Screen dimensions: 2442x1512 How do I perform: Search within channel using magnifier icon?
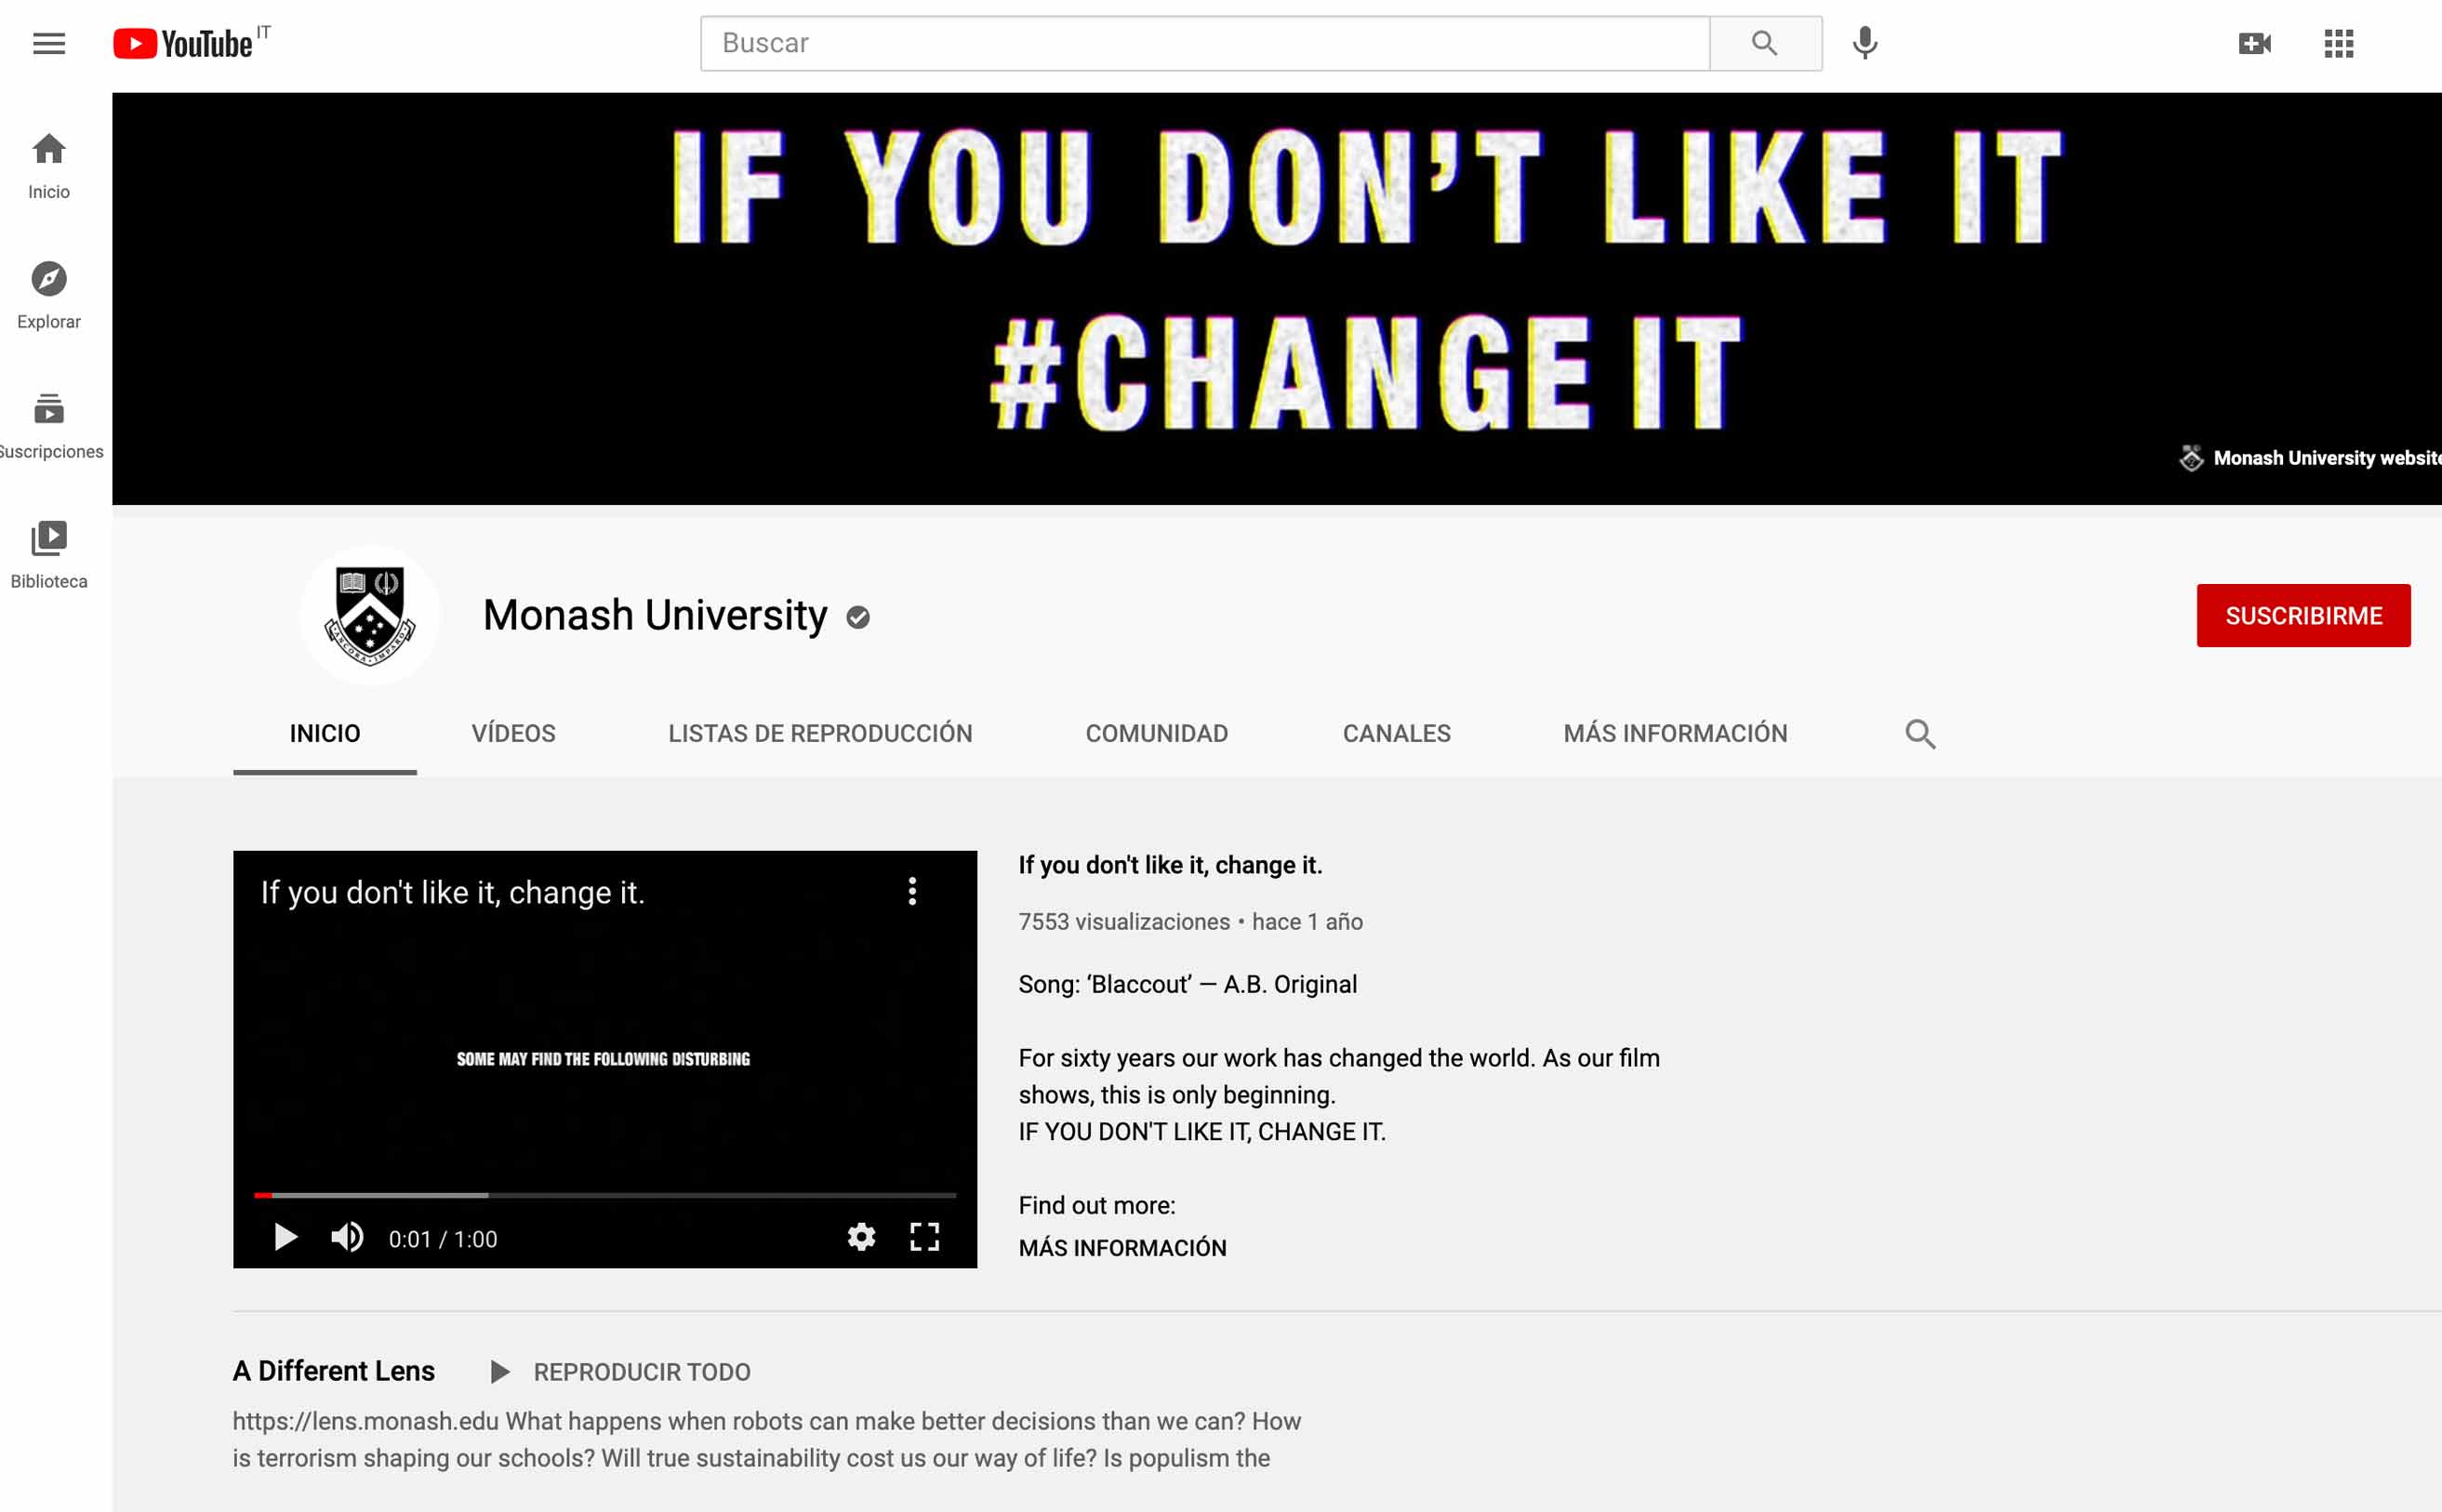click(x=1919, y=733)
